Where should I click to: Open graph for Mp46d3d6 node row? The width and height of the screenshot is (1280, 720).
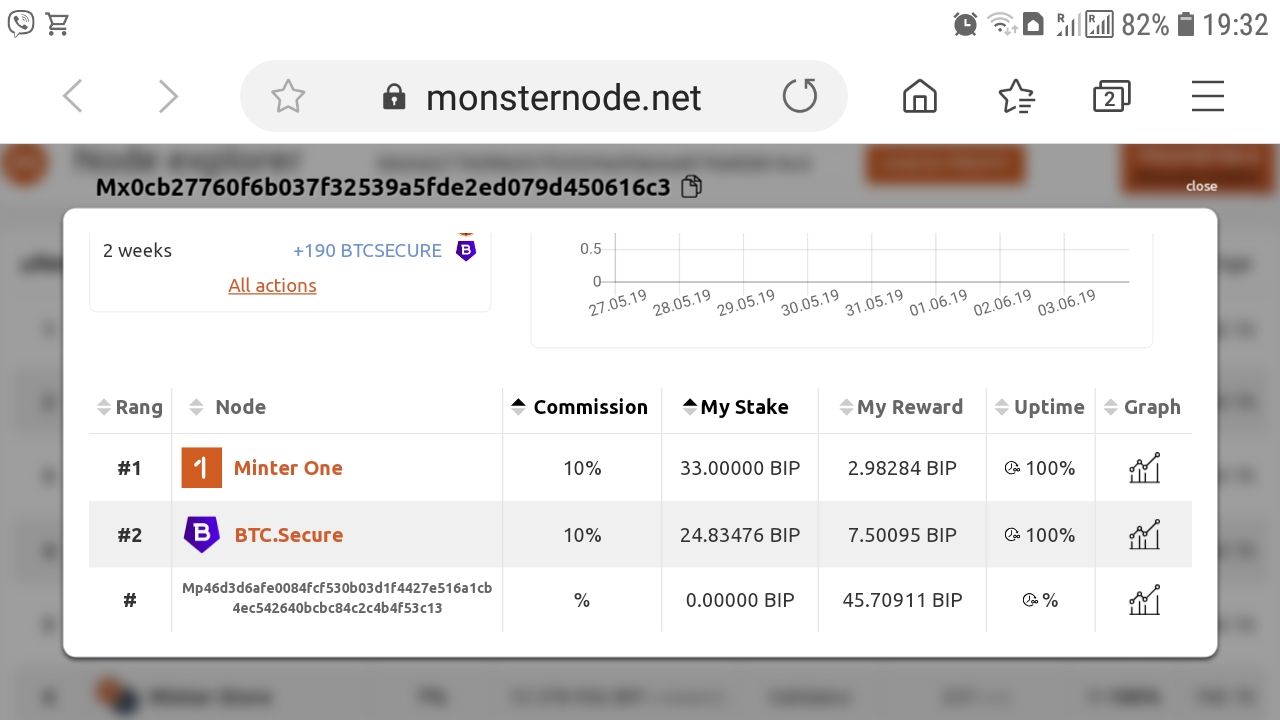click(1144, 600)
